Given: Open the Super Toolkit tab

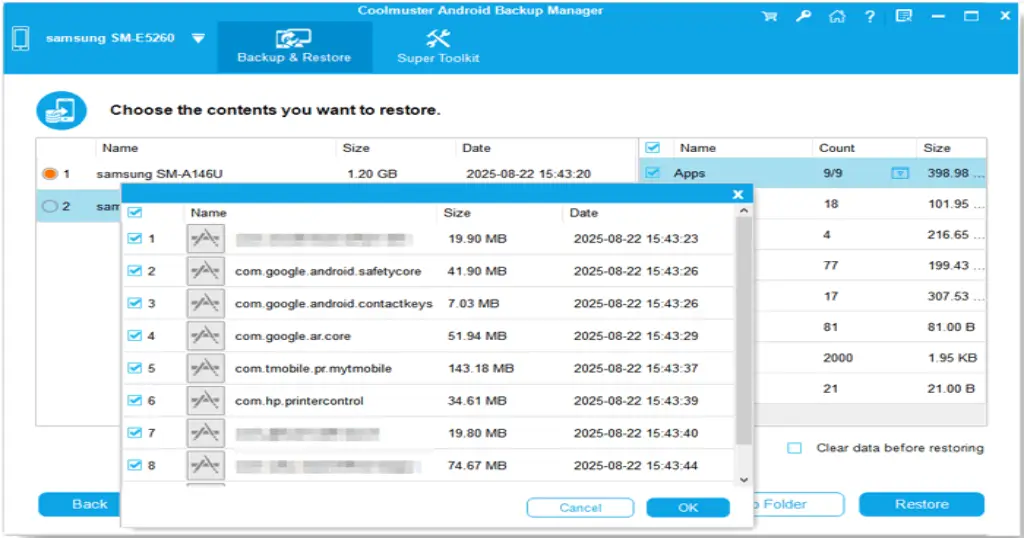Looking at the screenshot, I should pyautogui.click(x=438, y=47).
